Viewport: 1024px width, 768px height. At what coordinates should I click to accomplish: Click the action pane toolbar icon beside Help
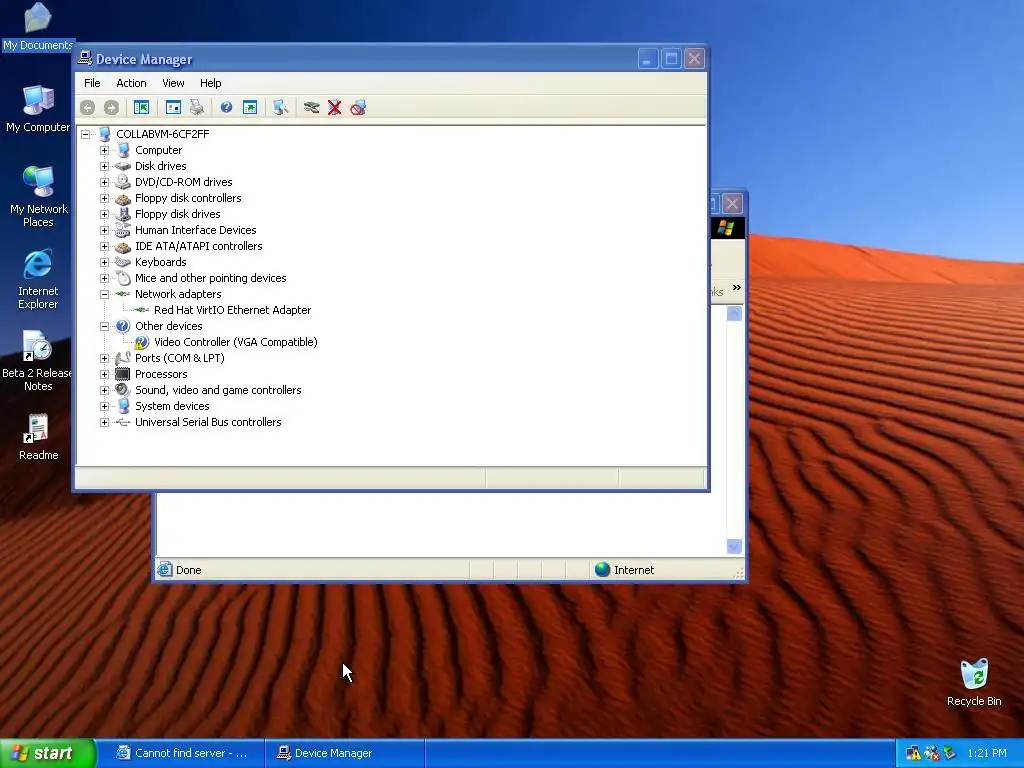point(250,107)
